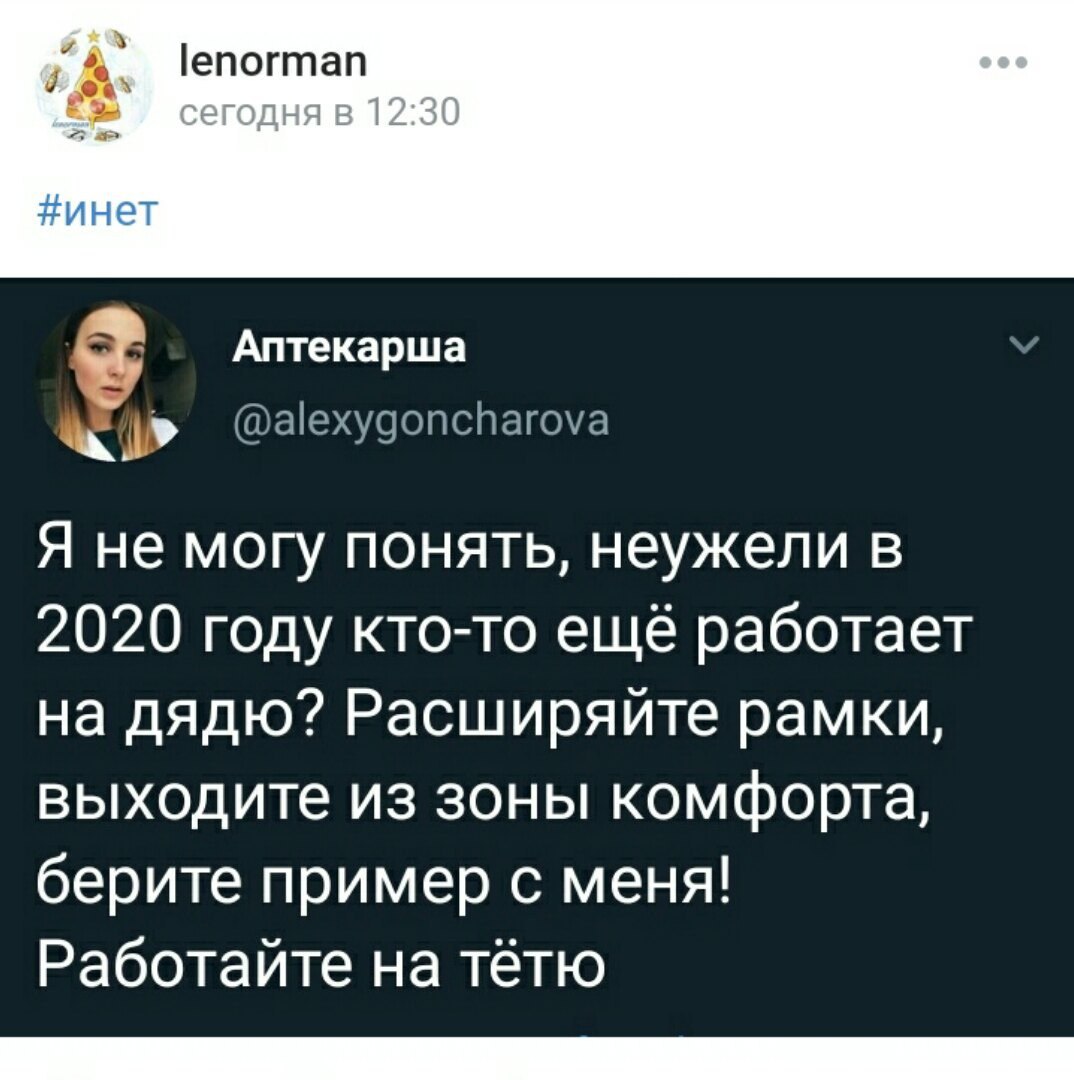Open the attached tweet screenshot image
The width and height of the screenshot is (1074, 1080).
537,657
